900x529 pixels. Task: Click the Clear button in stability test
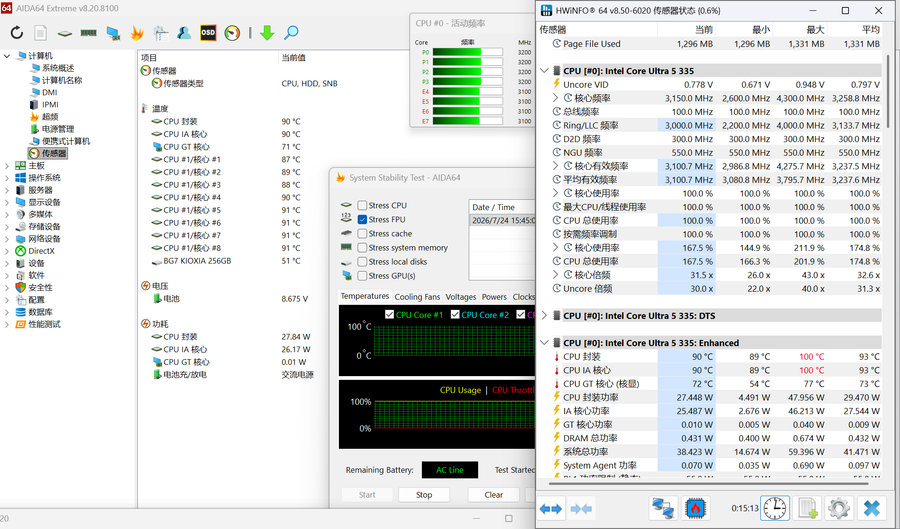click(494, 495)
